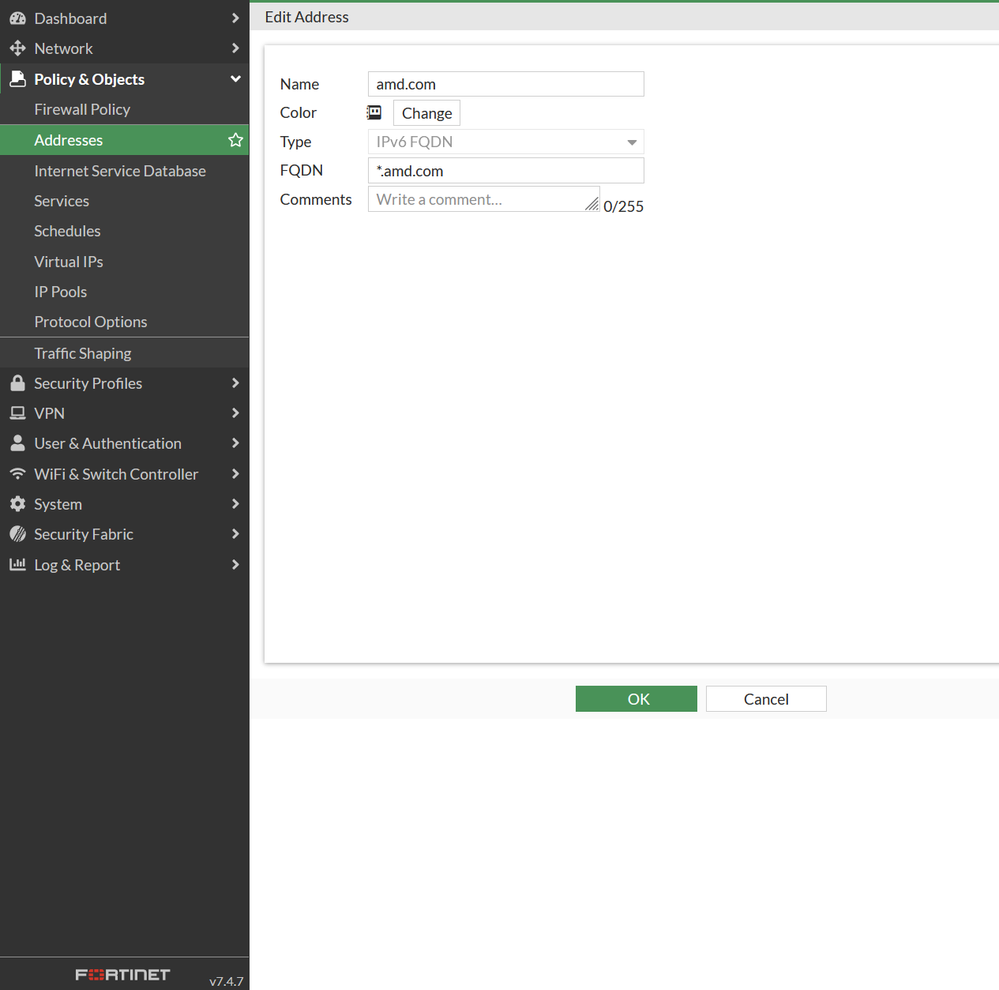Click the WiFi & Switch Controller icon
The image size is (999, 990).
[18, 473]
